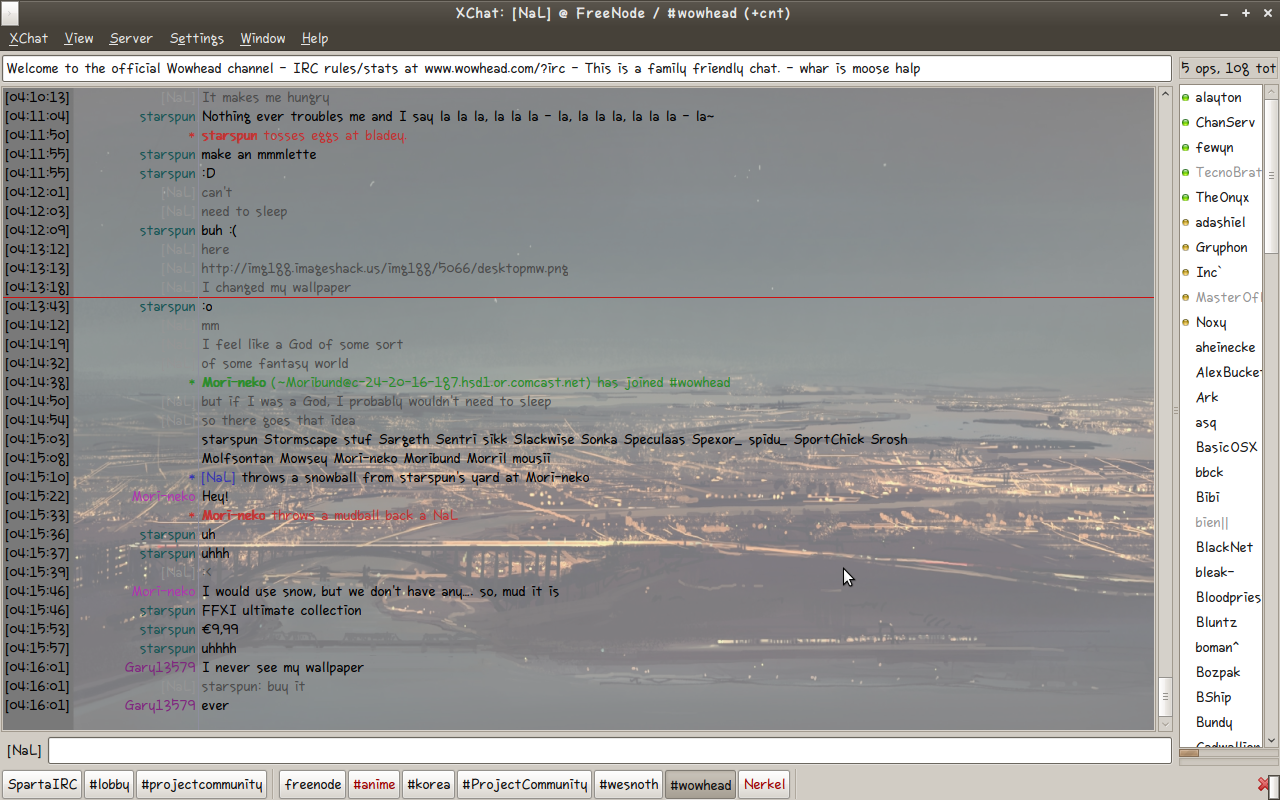Select user Bozpak in the user list
1280x800 pixels.
1220,672
